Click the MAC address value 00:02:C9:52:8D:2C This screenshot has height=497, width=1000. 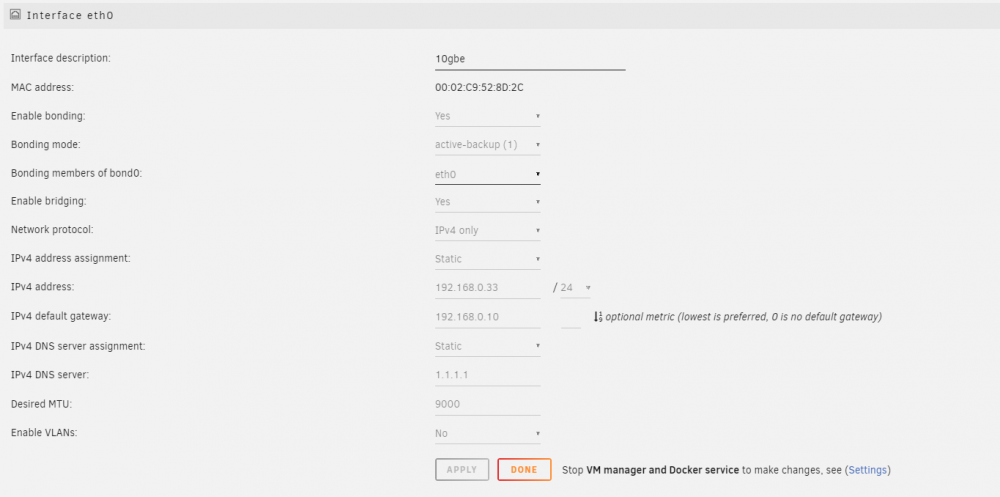479,87
